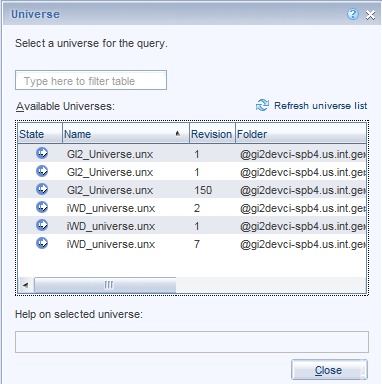Sort by the State column header
Screen dimensions: 382x384
pos(40,134)
